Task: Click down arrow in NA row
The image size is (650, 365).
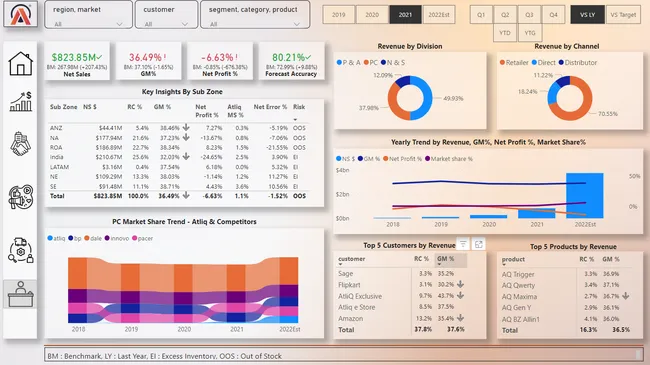Action: (186, 137)
